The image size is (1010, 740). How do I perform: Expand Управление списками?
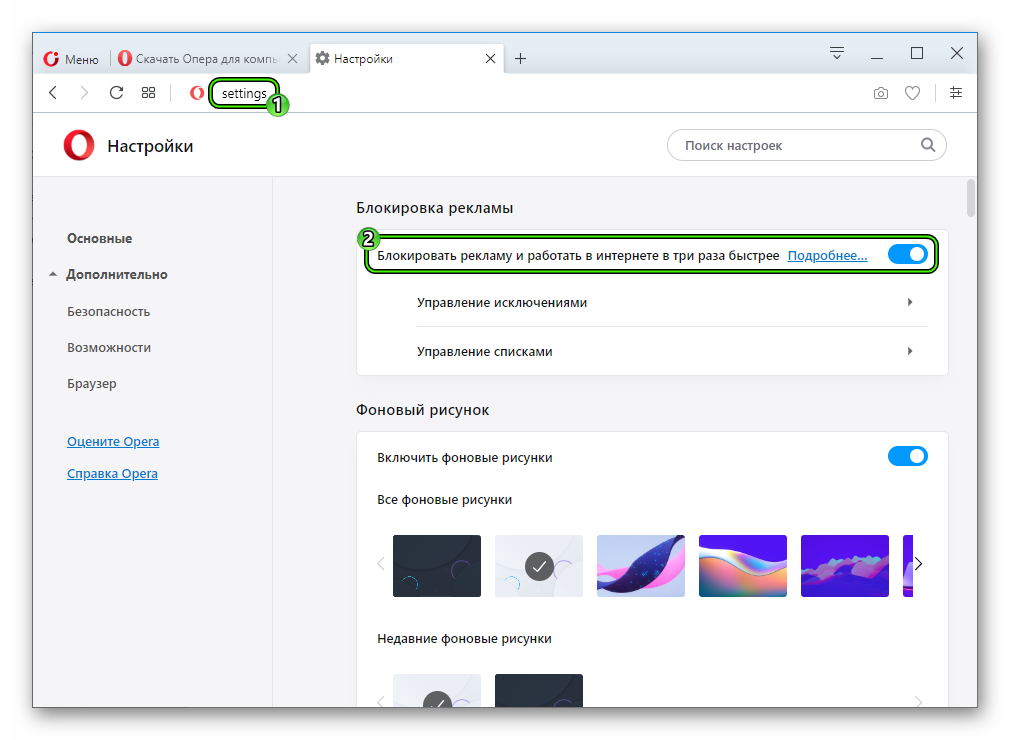[x=672, y=352]
